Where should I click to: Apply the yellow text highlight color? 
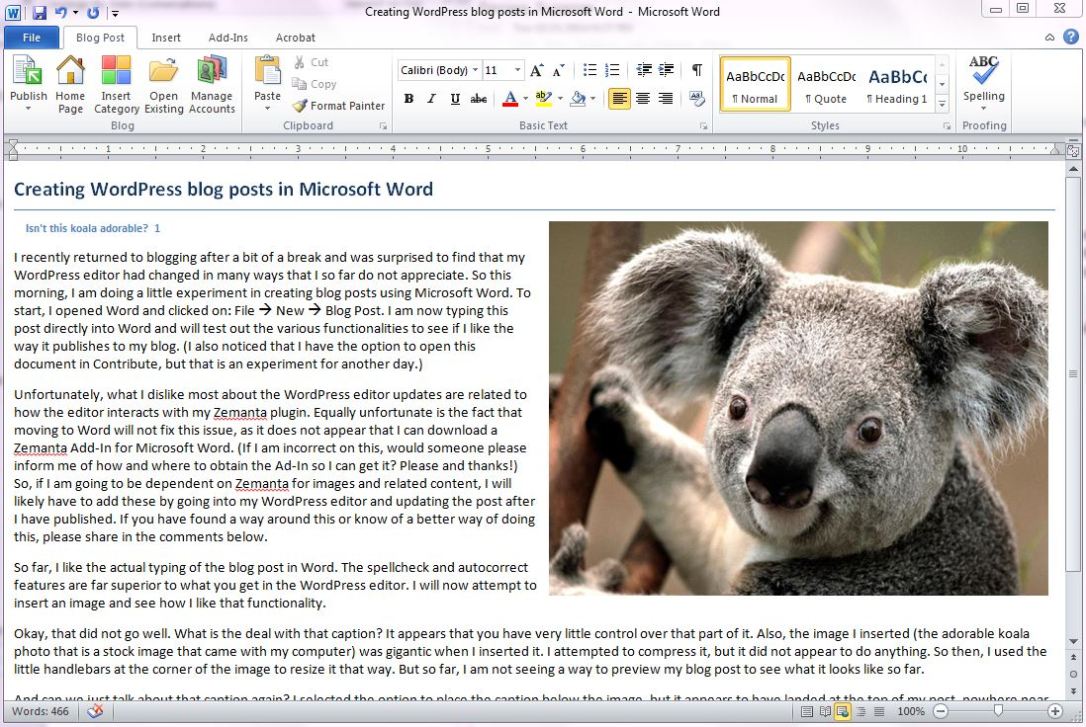tap(544, 99)
